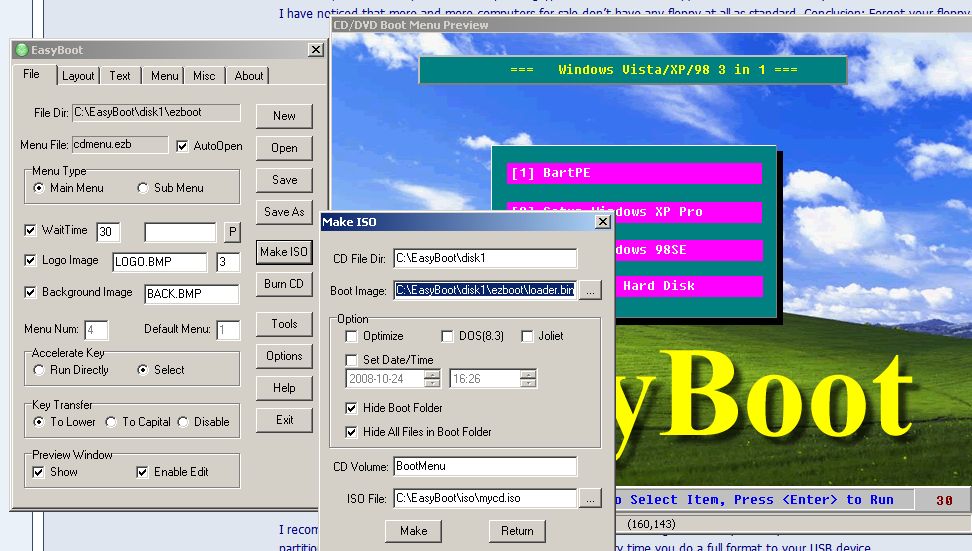This screenshot has width=972, height=551.
Task: Click the Open button
Action: (x=284, y=148)
